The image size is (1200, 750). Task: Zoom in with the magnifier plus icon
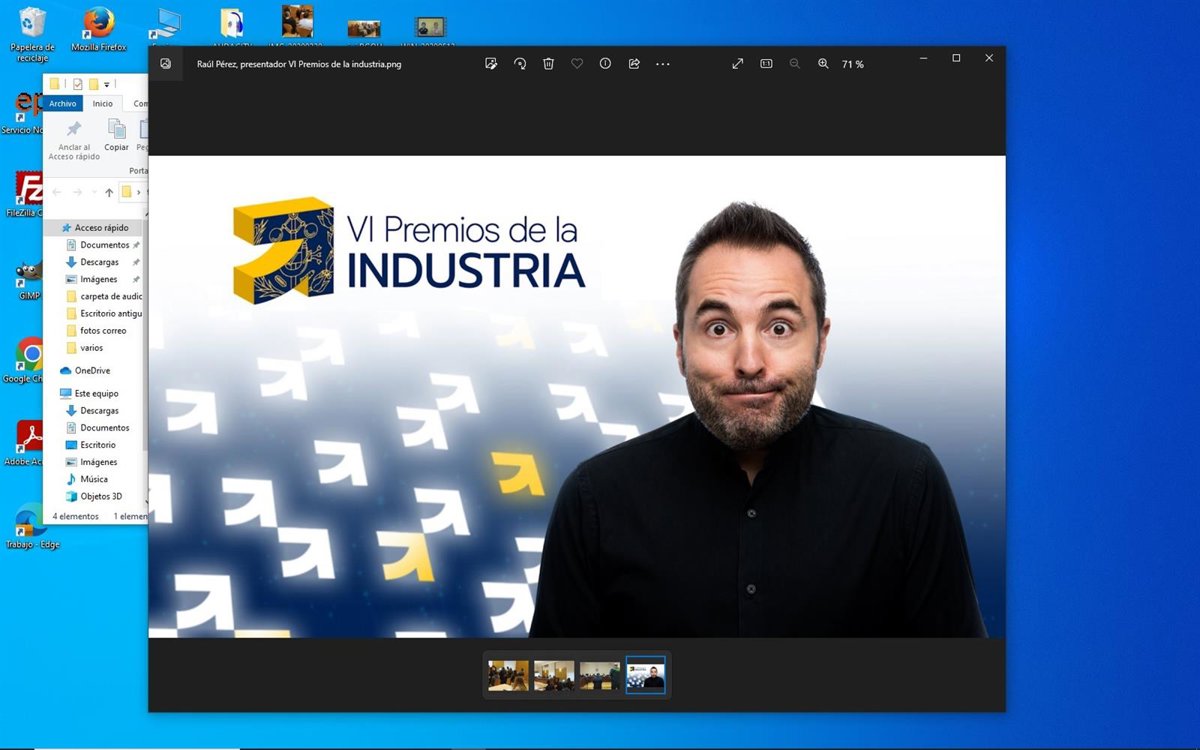(x=823, y=63)
